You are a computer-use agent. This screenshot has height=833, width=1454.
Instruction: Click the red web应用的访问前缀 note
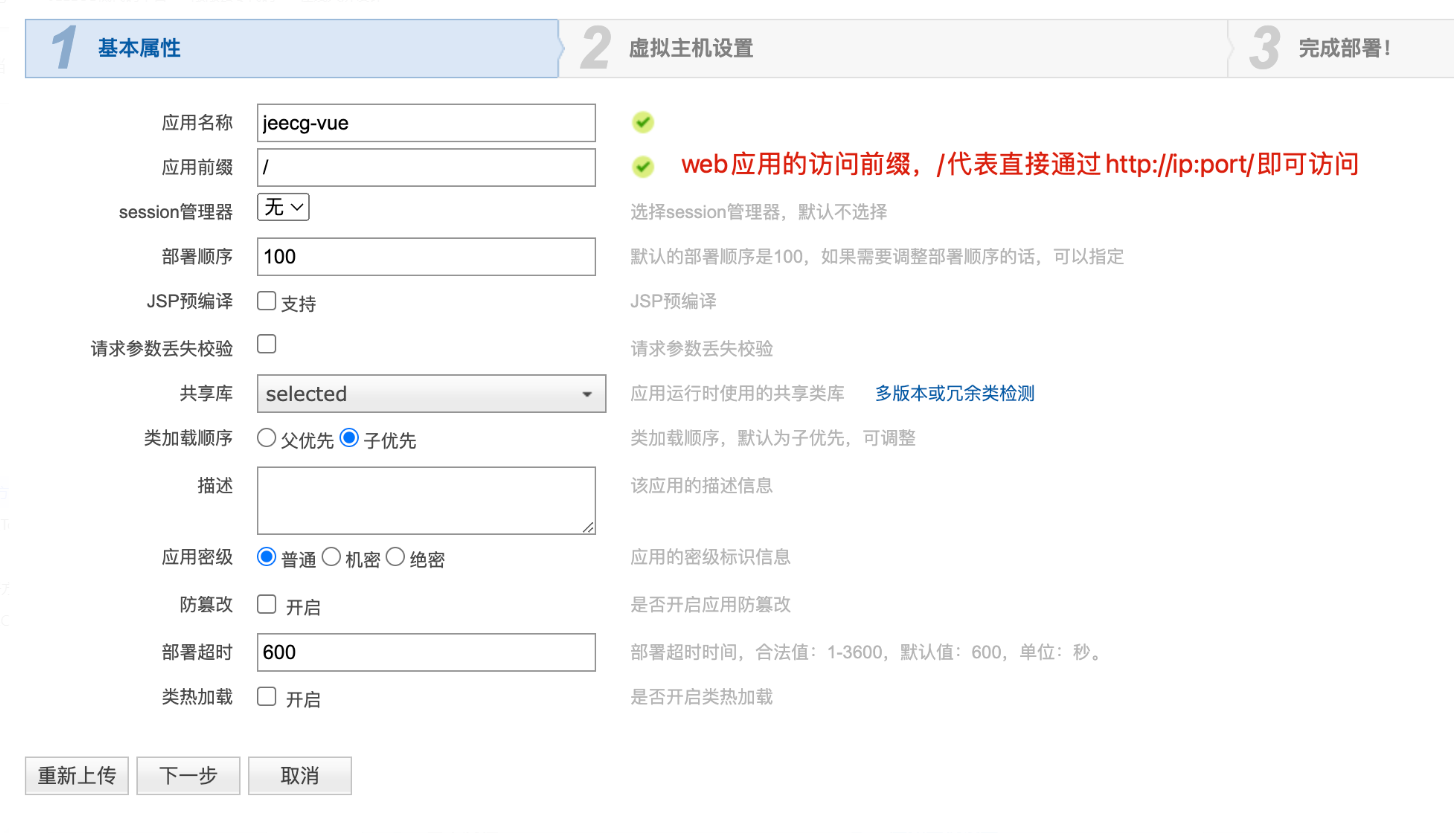[1020, 164]
